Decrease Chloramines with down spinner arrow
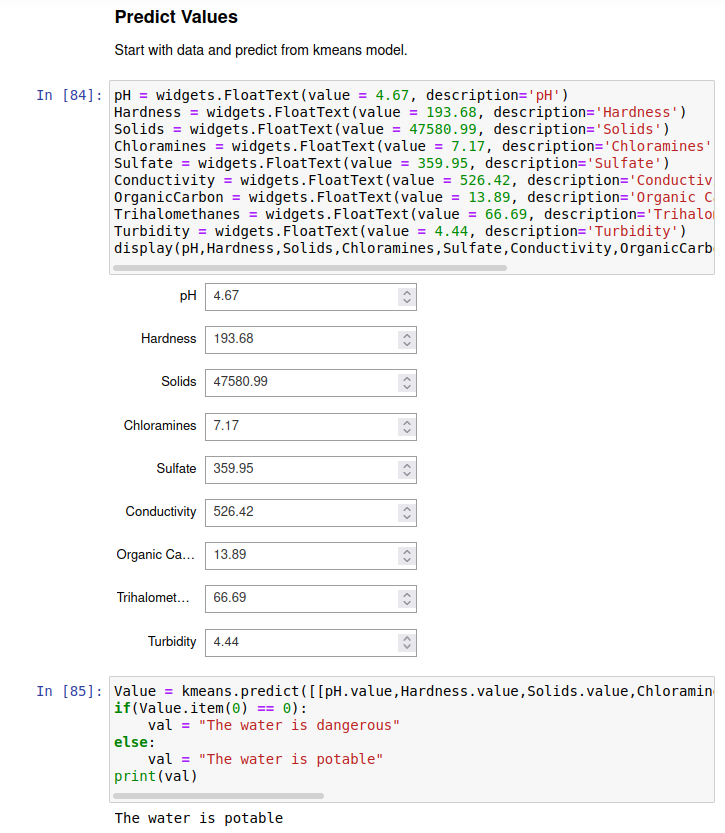Image resolution: width=725 pixels, height=833 pixels. 407,431
